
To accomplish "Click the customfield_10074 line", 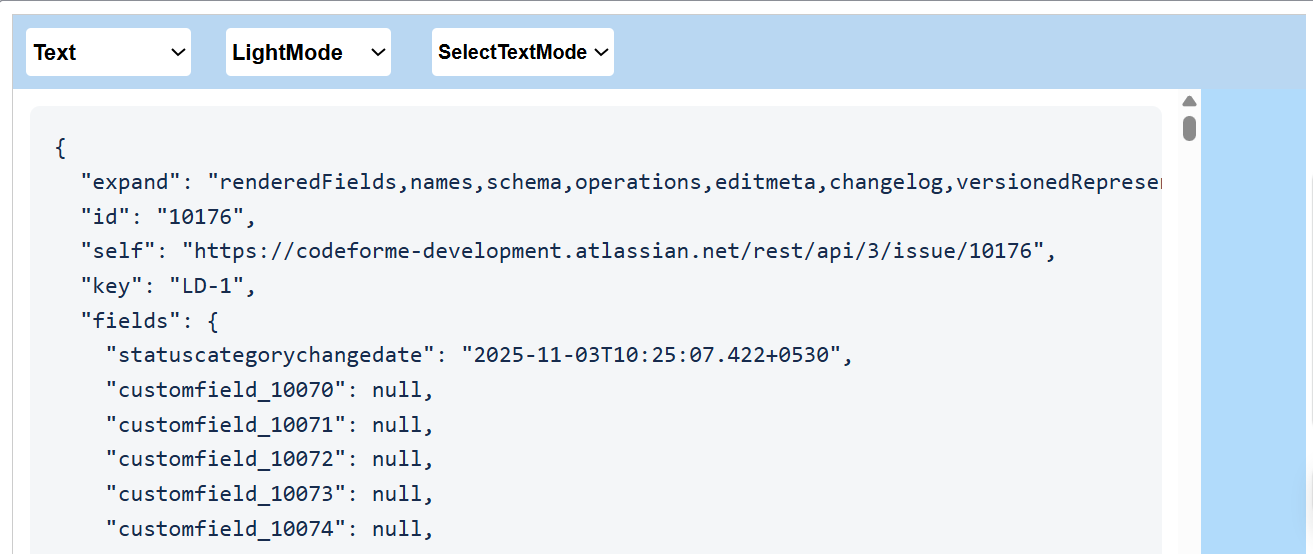I will click(268, 528).
